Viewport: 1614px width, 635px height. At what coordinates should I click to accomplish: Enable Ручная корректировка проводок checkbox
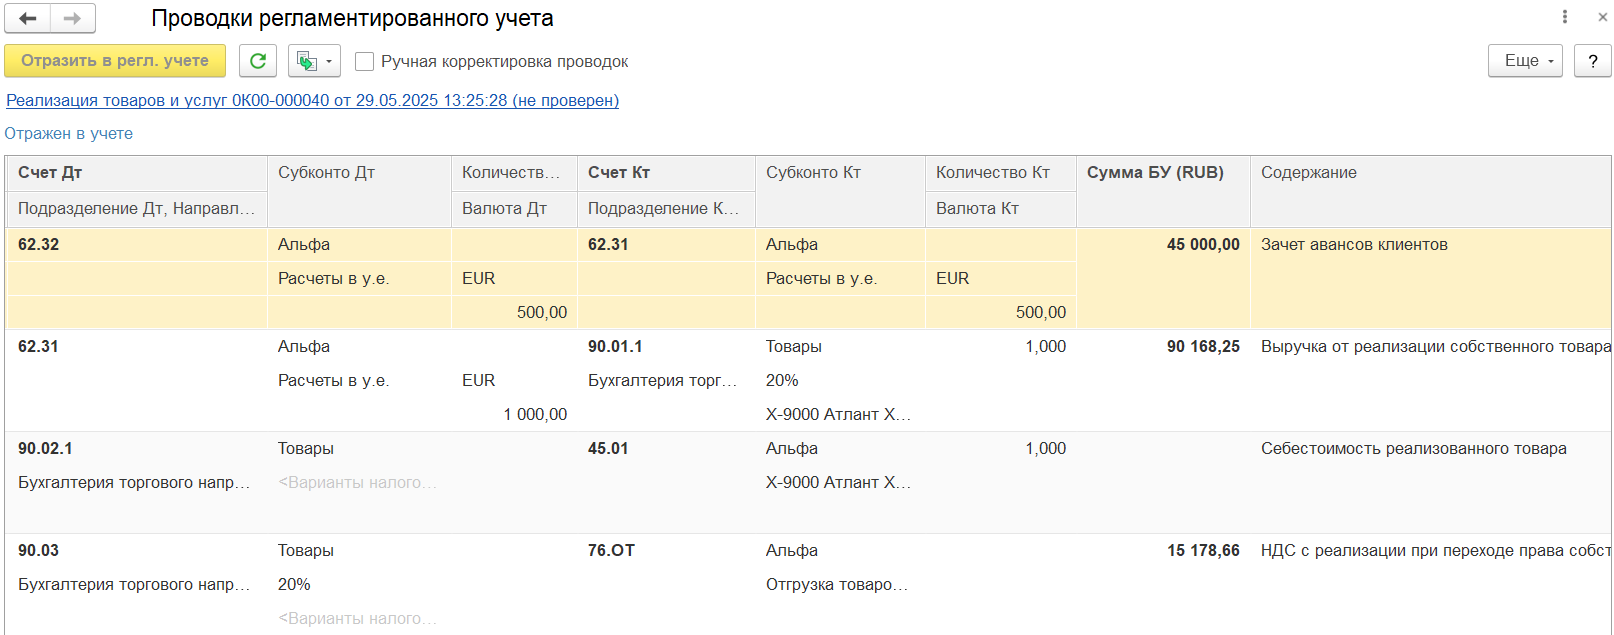[365, 62]
